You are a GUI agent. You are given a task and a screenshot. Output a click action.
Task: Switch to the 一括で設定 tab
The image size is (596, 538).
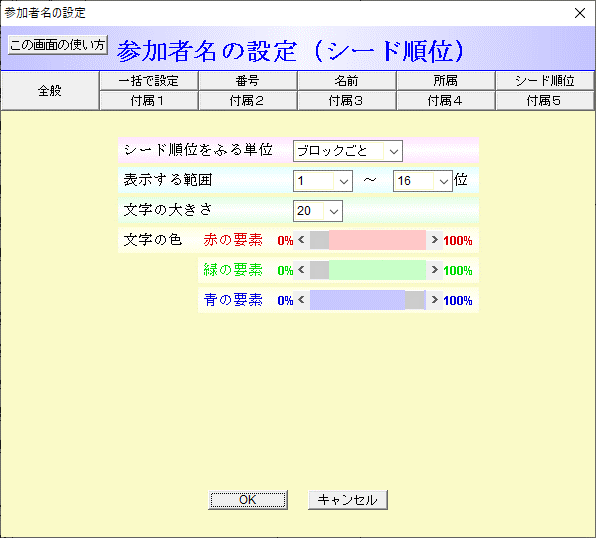(149, 81)
